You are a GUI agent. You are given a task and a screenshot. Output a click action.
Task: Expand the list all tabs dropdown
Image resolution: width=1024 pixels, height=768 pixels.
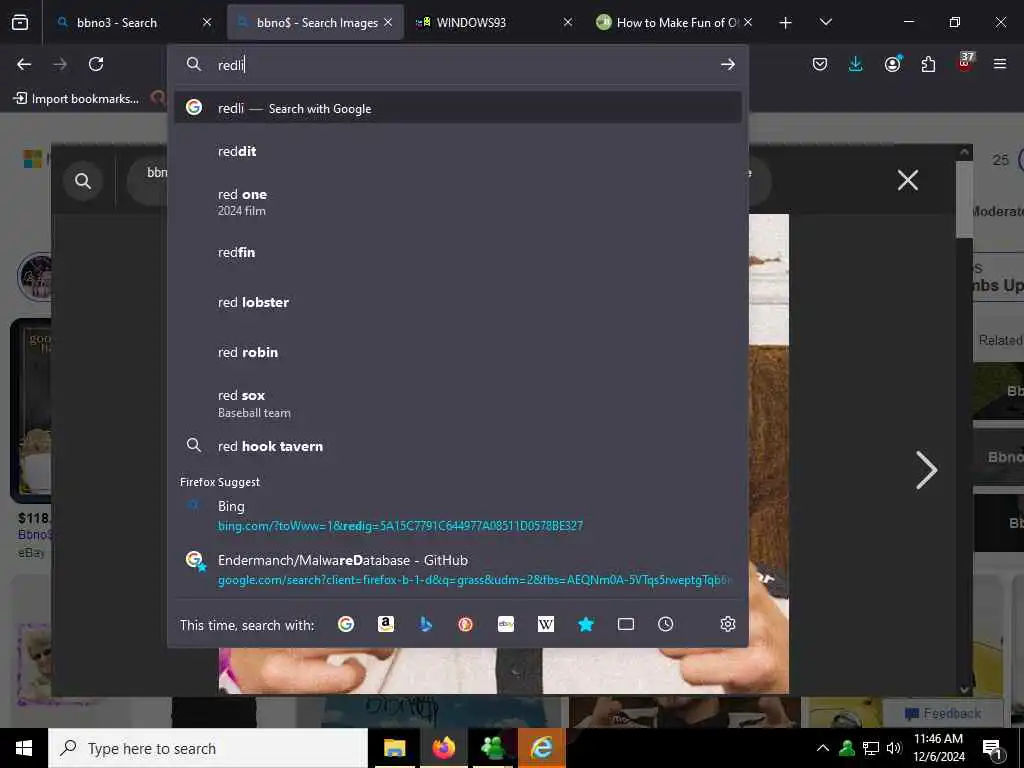pyautogui.click(x=825, y=22)
